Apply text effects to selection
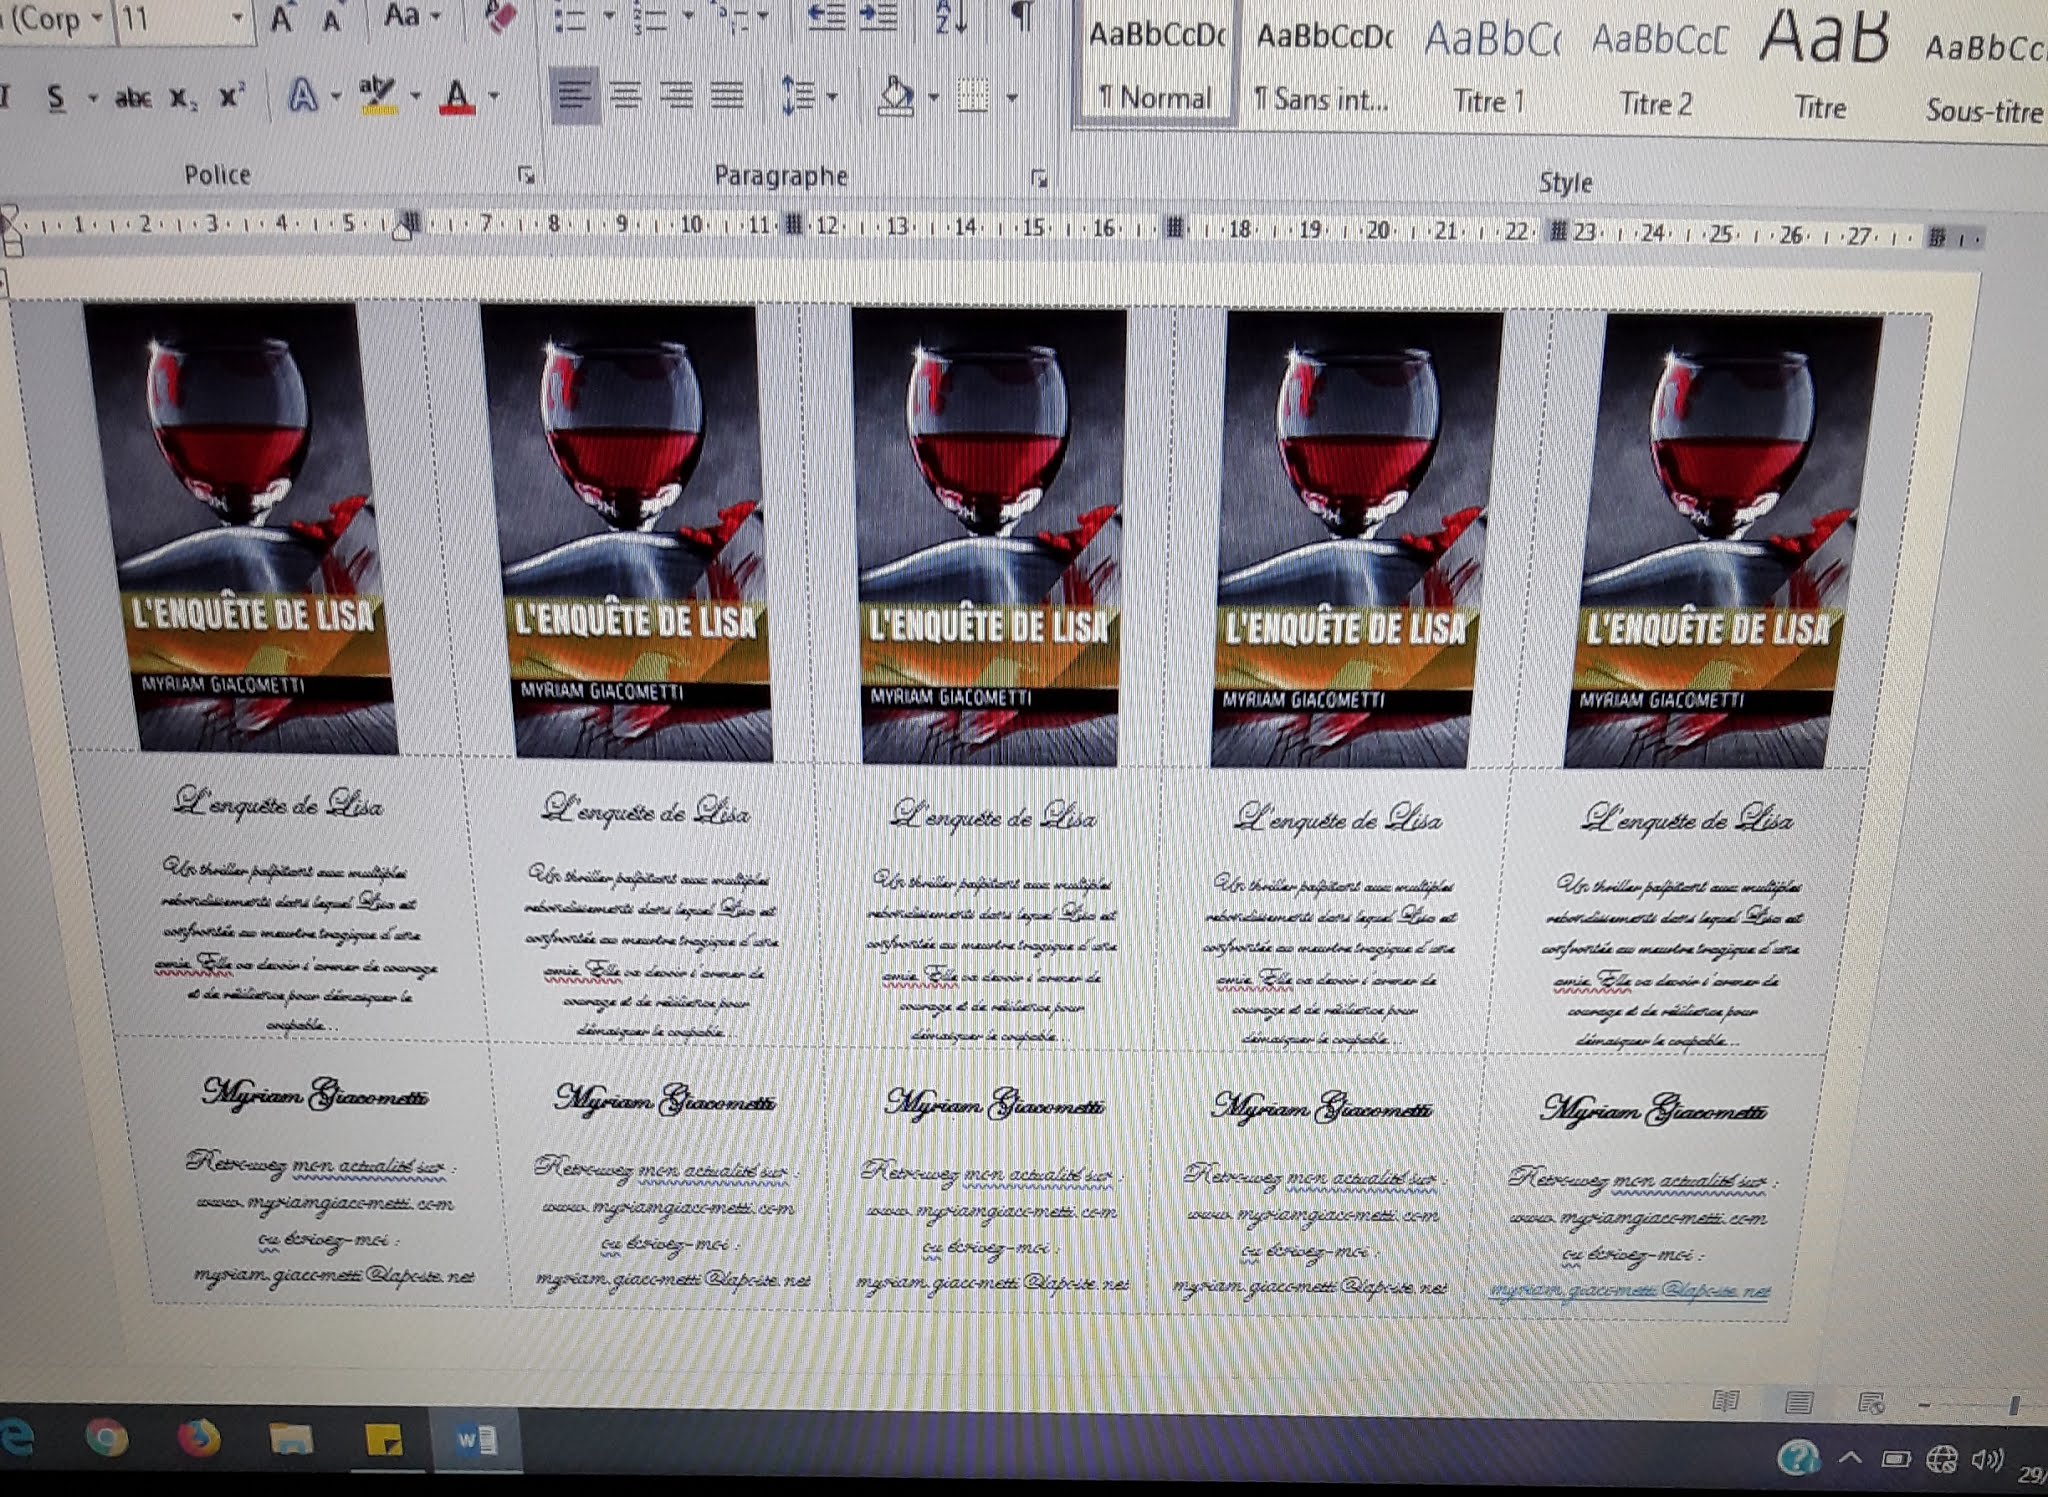 tap(302, 96)
